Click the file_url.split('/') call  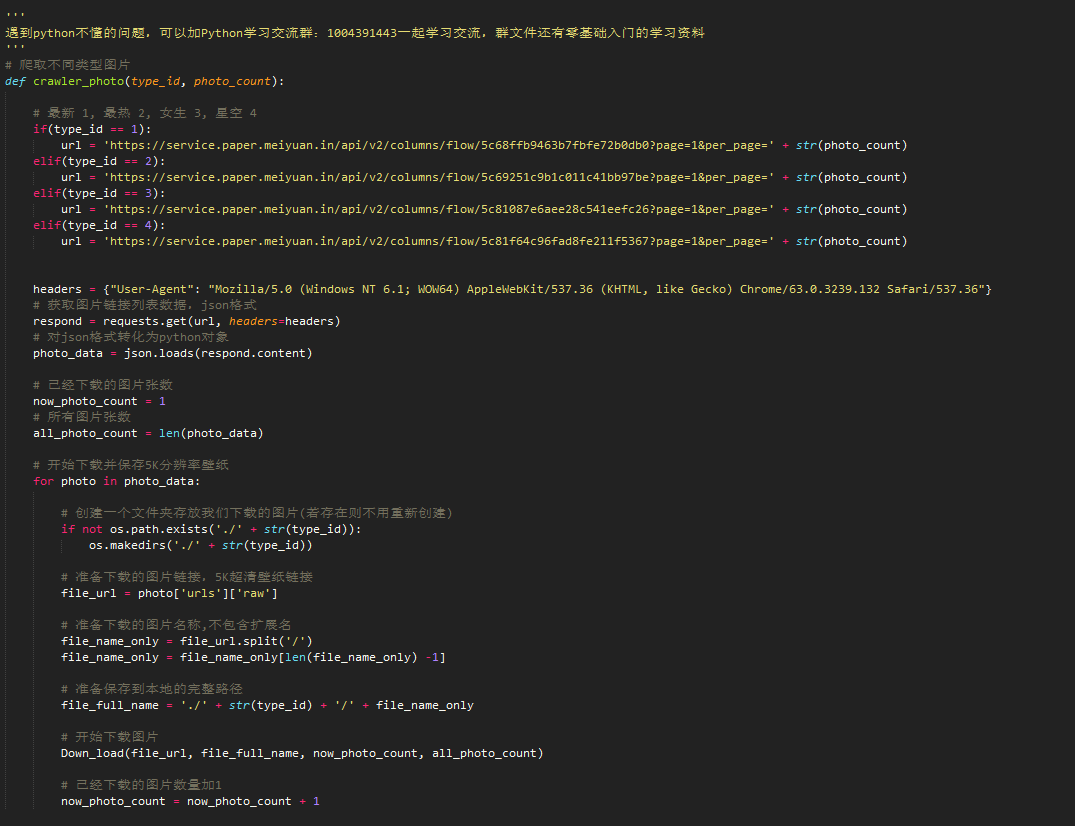(246, 641)
